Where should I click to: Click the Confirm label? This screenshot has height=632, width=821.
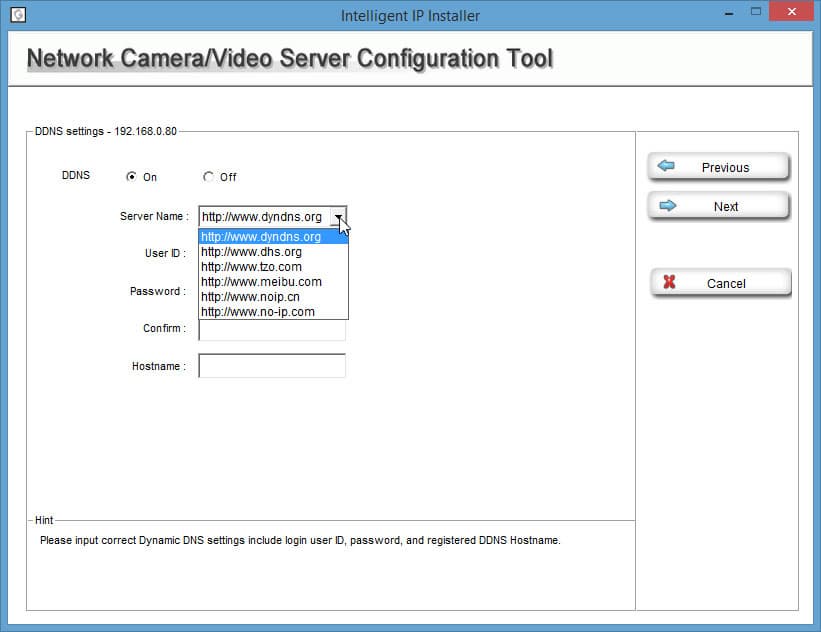(164, 328)
